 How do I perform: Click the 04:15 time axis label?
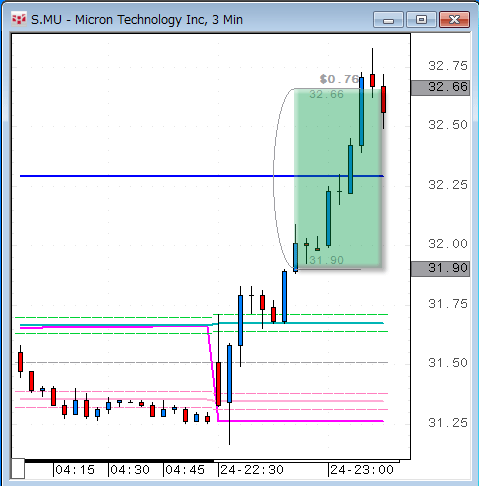click(x=75, y=470)
